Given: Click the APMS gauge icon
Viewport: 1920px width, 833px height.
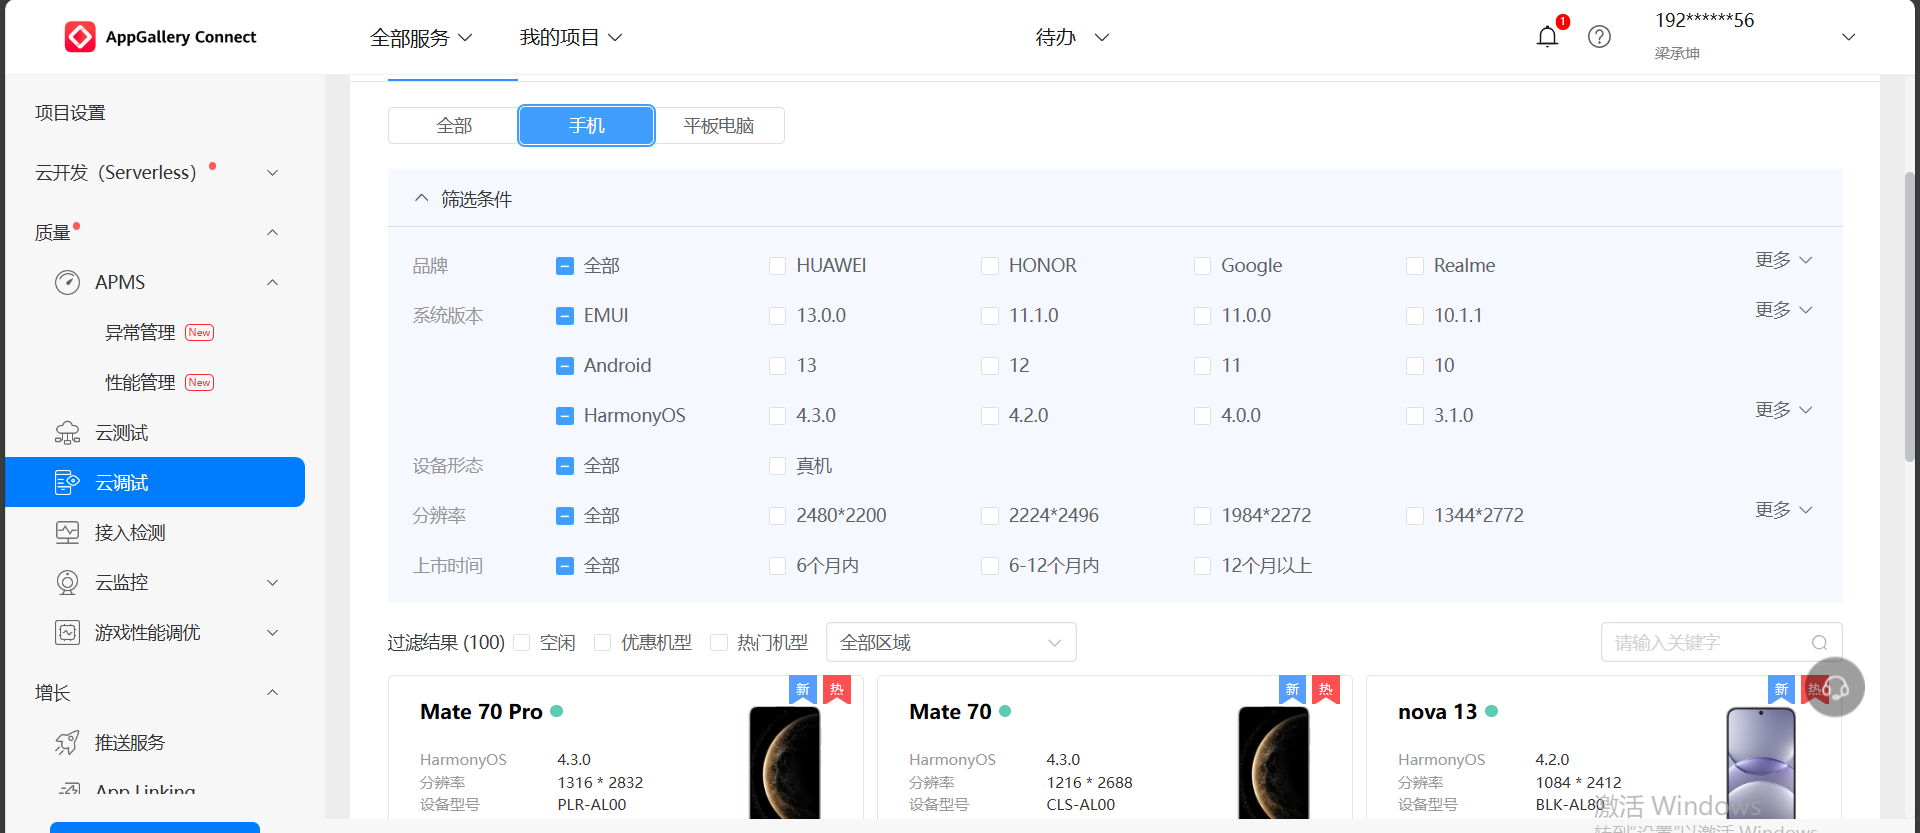Looking at the screenshot, I should [67, 283].
